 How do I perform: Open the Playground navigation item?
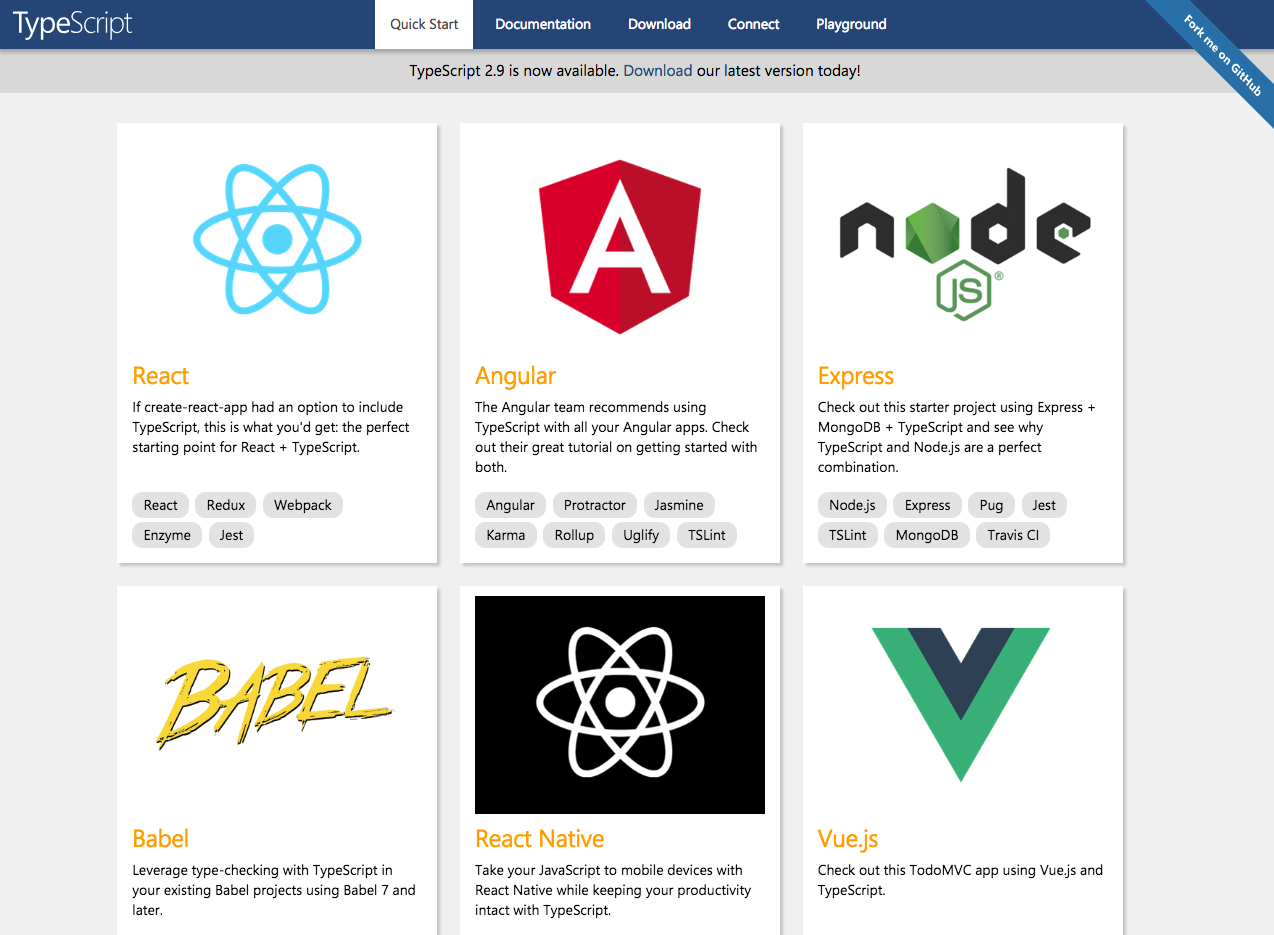[x=851, y=24]
